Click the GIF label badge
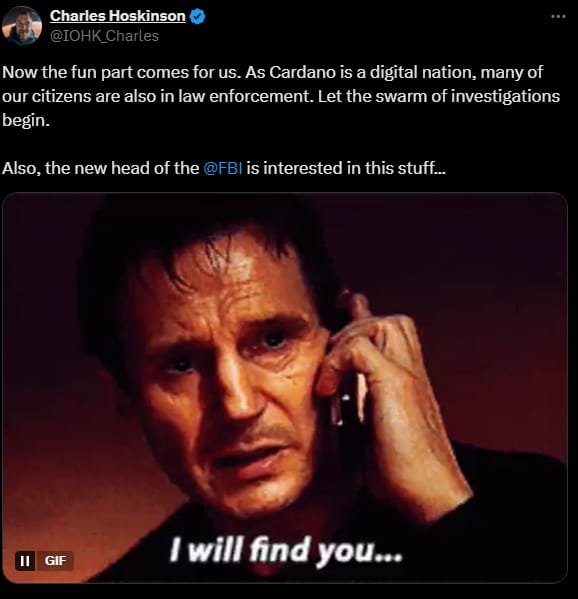 tap(55, 561)
